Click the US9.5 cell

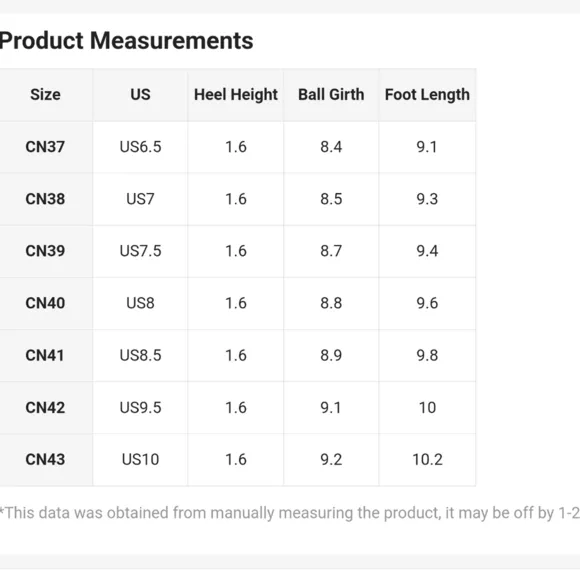click(141, 407)
